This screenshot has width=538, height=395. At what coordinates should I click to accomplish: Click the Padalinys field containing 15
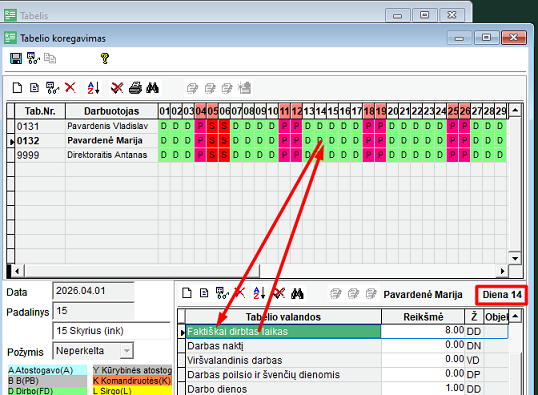[93, 311]
